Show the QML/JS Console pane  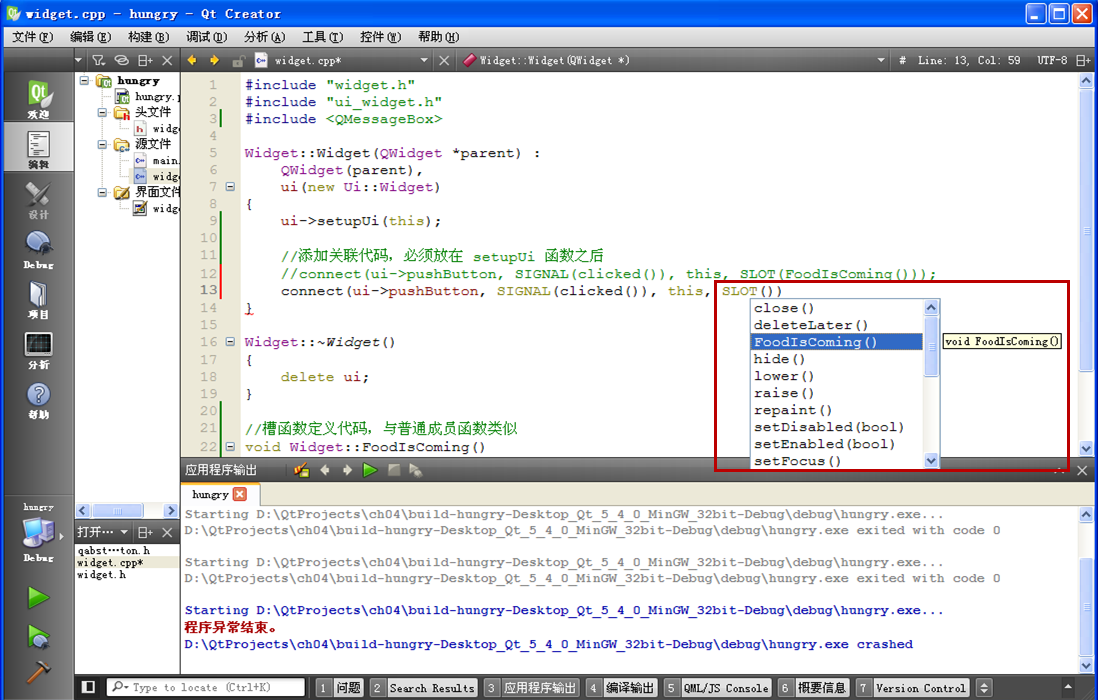(717, 688)
